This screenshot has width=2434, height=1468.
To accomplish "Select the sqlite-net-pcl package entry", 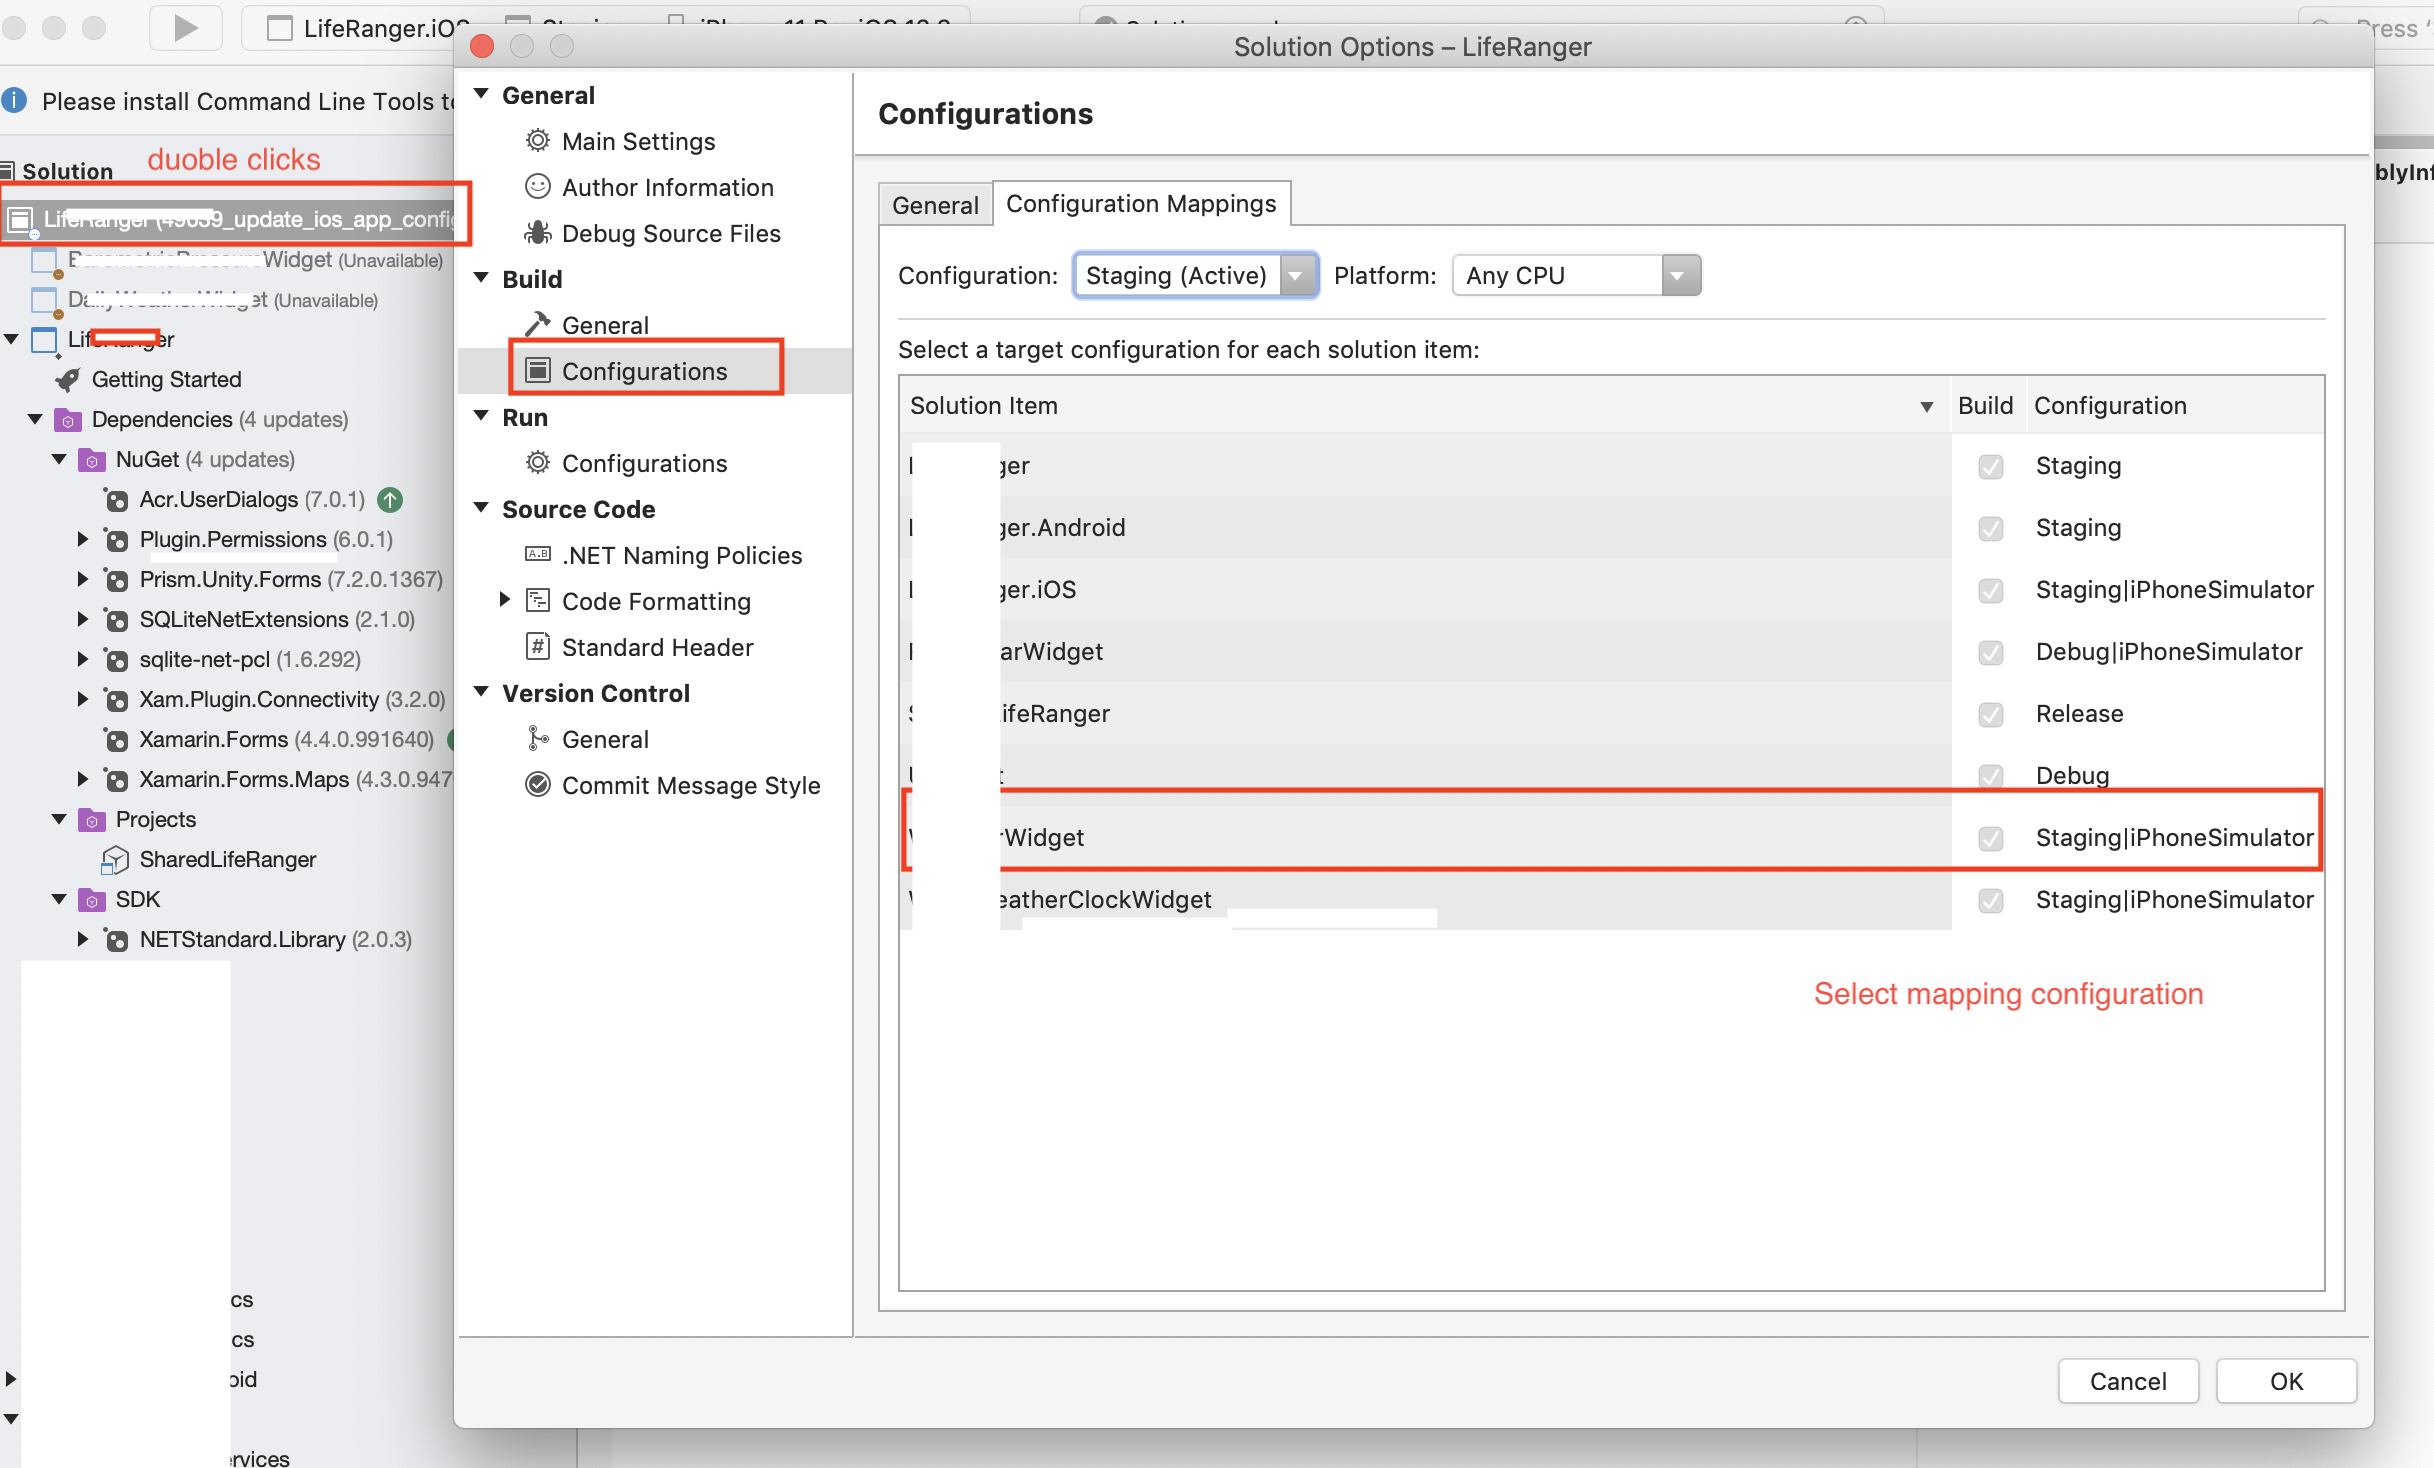I will point(250,659).
